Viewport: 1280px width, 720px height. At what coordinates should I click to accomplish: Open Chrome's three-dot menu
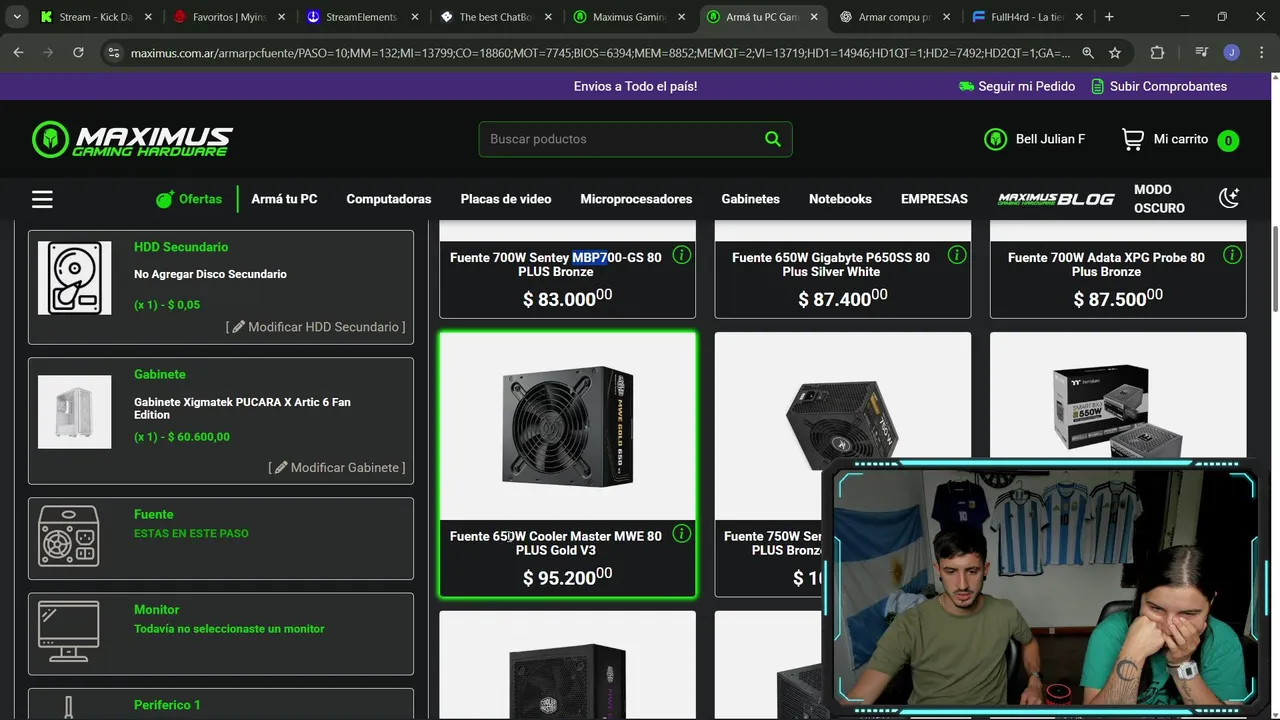1260,53
